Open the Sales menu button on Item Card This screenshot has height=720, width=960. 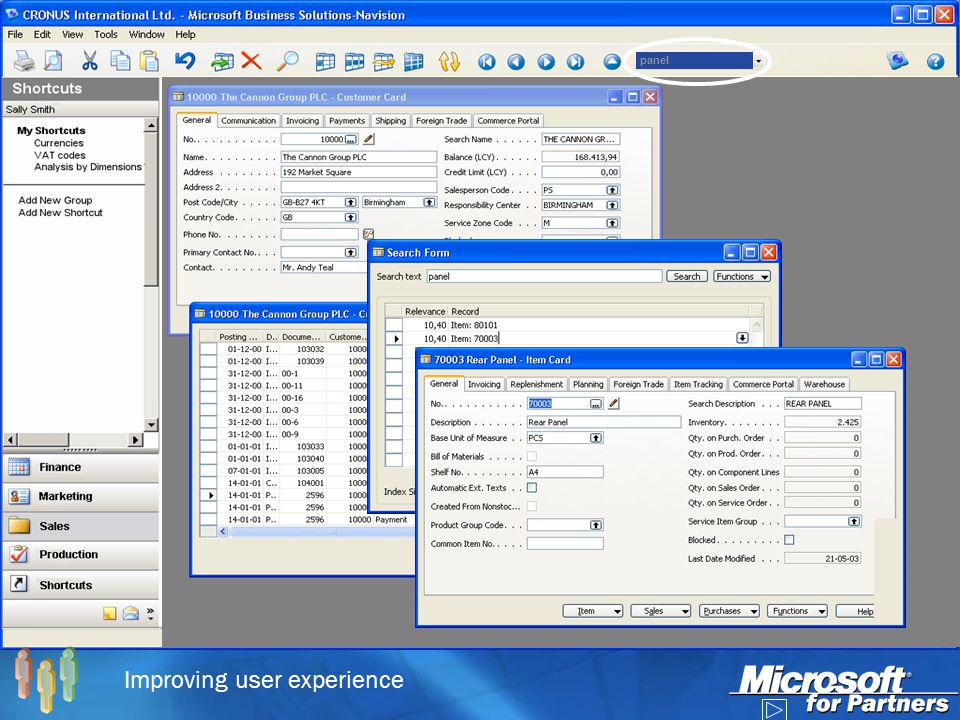click(661, 611)
